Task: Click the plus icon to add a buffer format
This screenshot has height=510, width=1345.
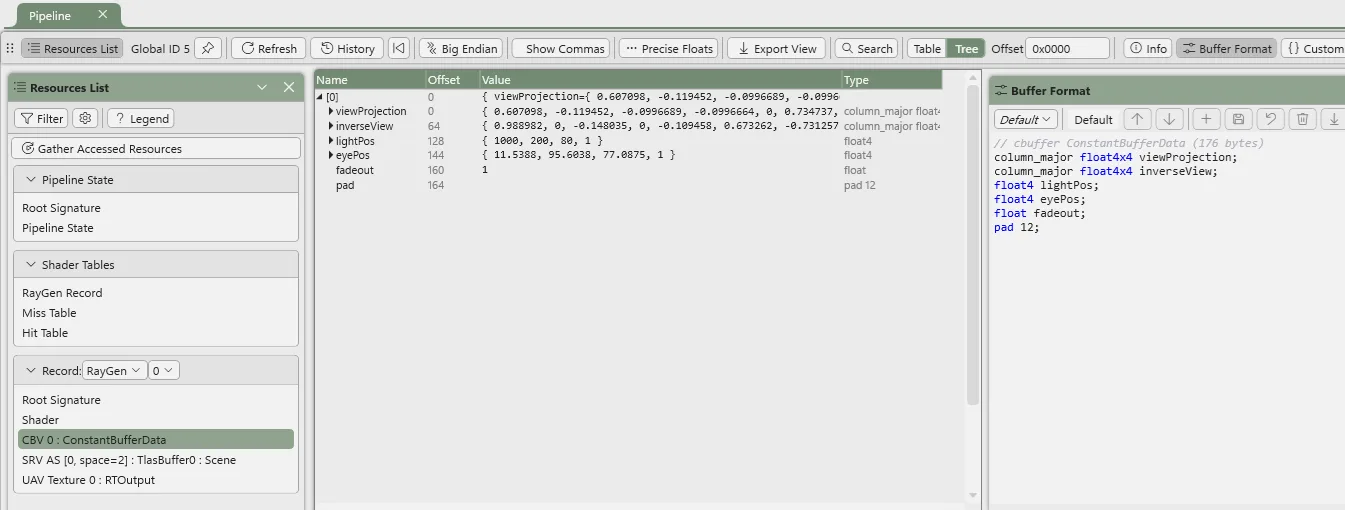Action: (x=1206, y=119)
